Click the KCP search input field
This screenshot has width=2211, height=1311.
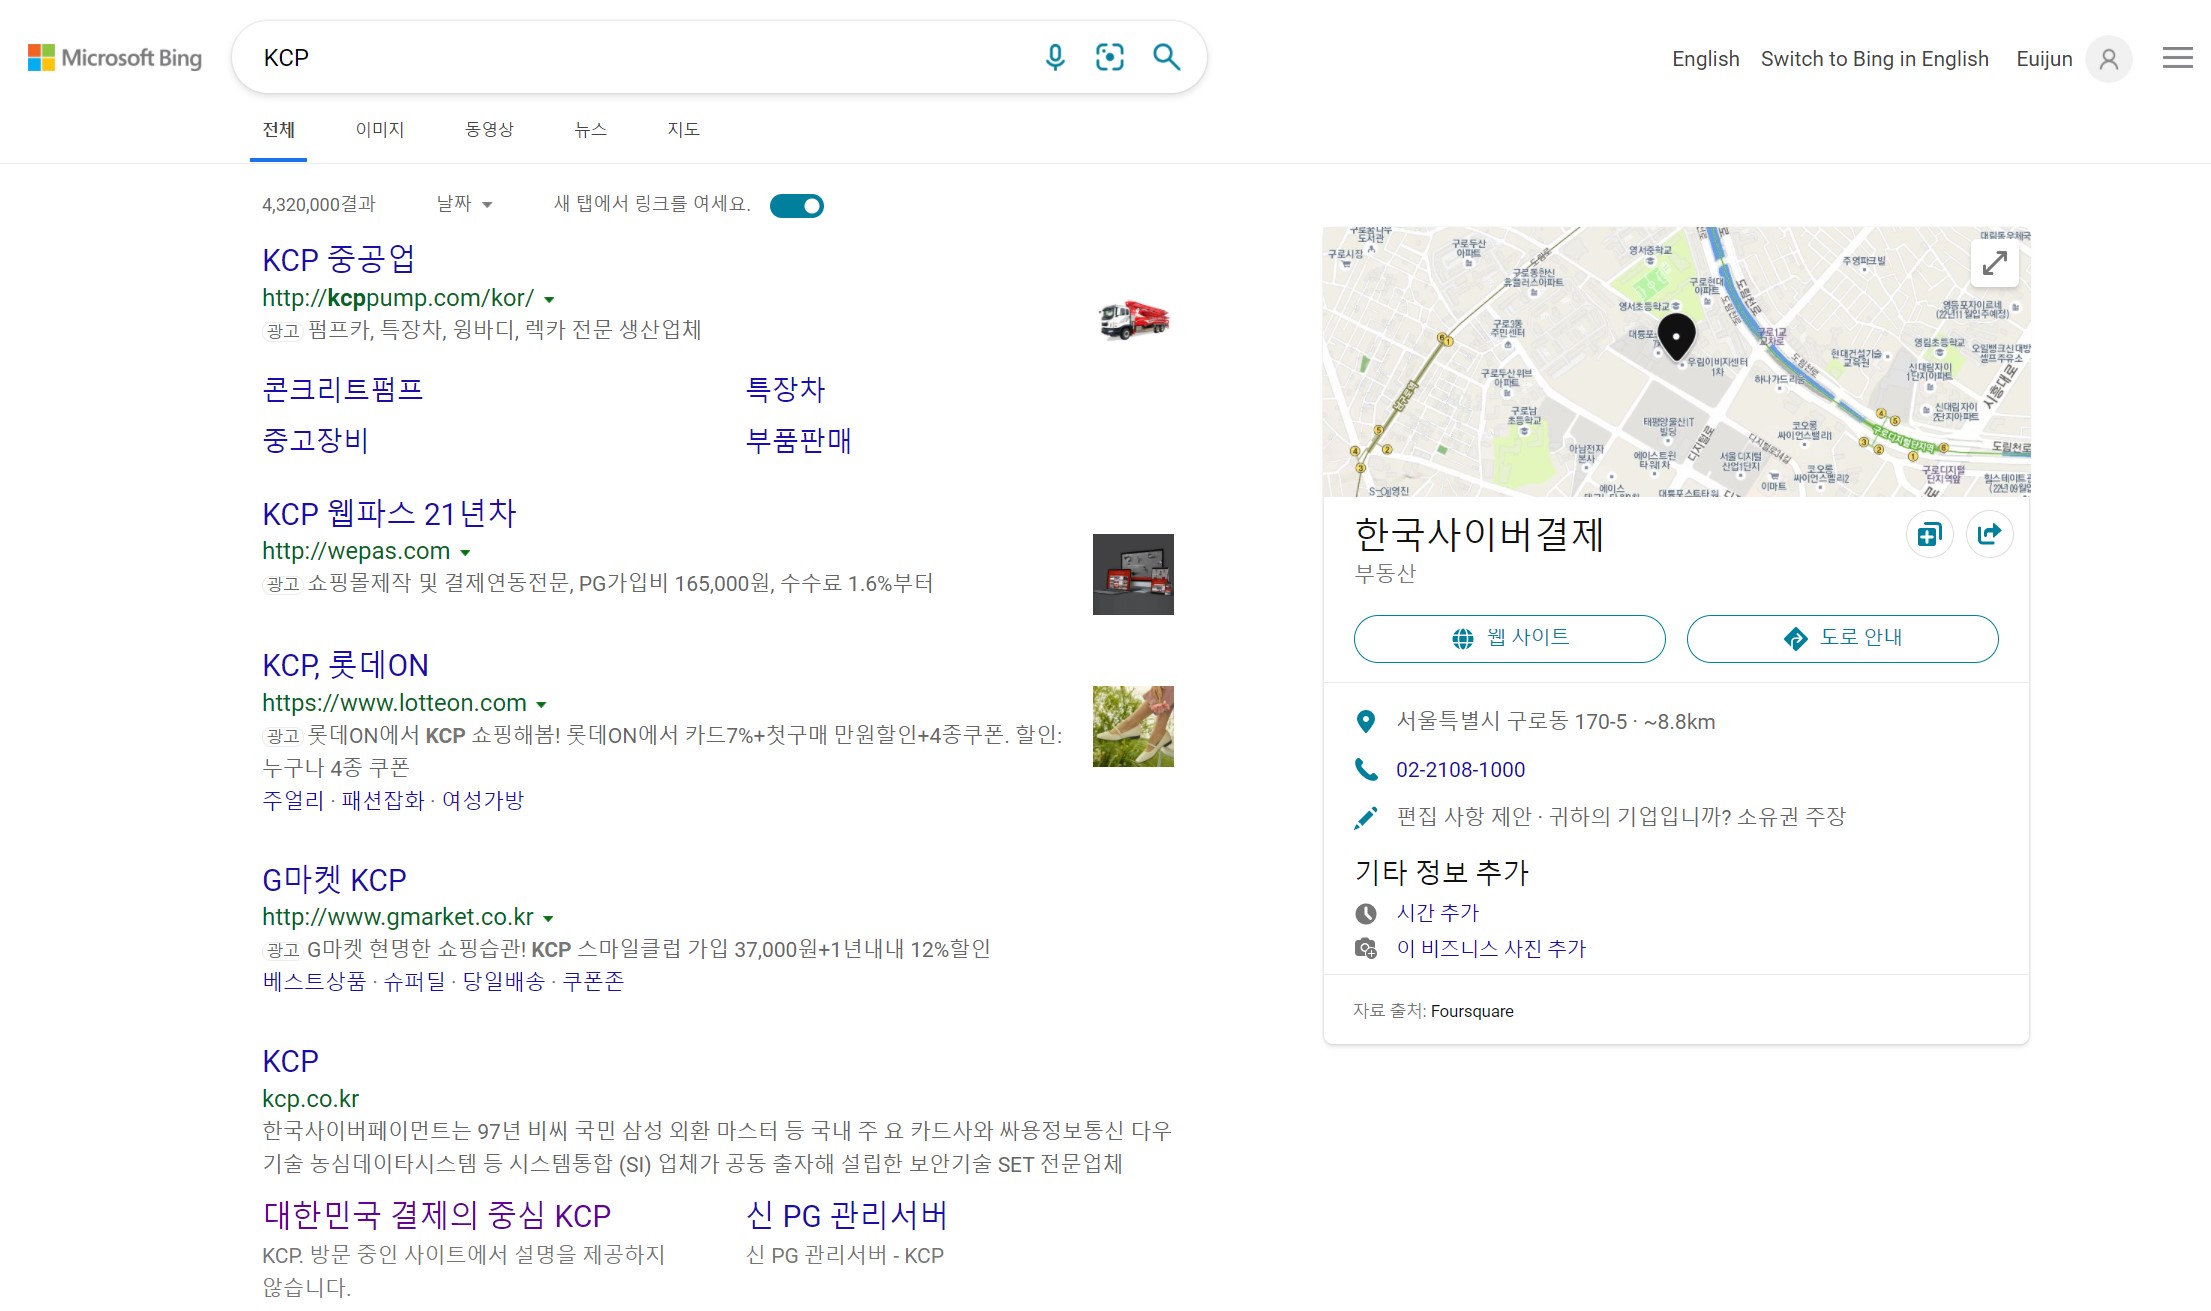click(x=640, y=58)
